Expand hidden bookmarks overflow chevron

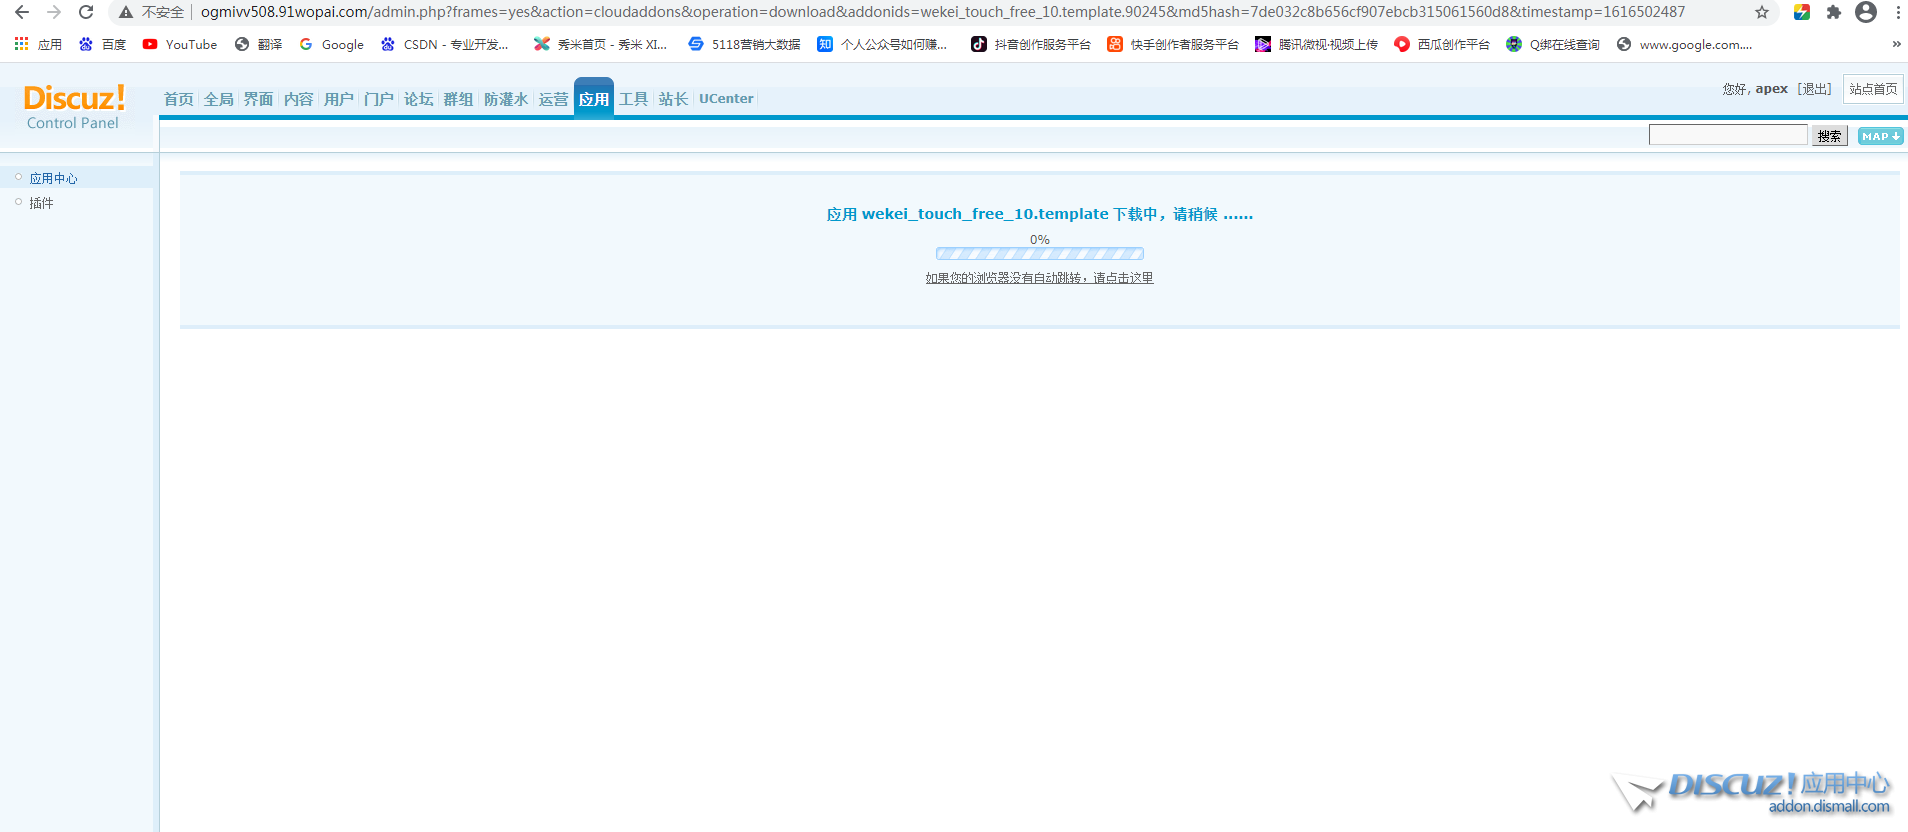pos(1896,44)
